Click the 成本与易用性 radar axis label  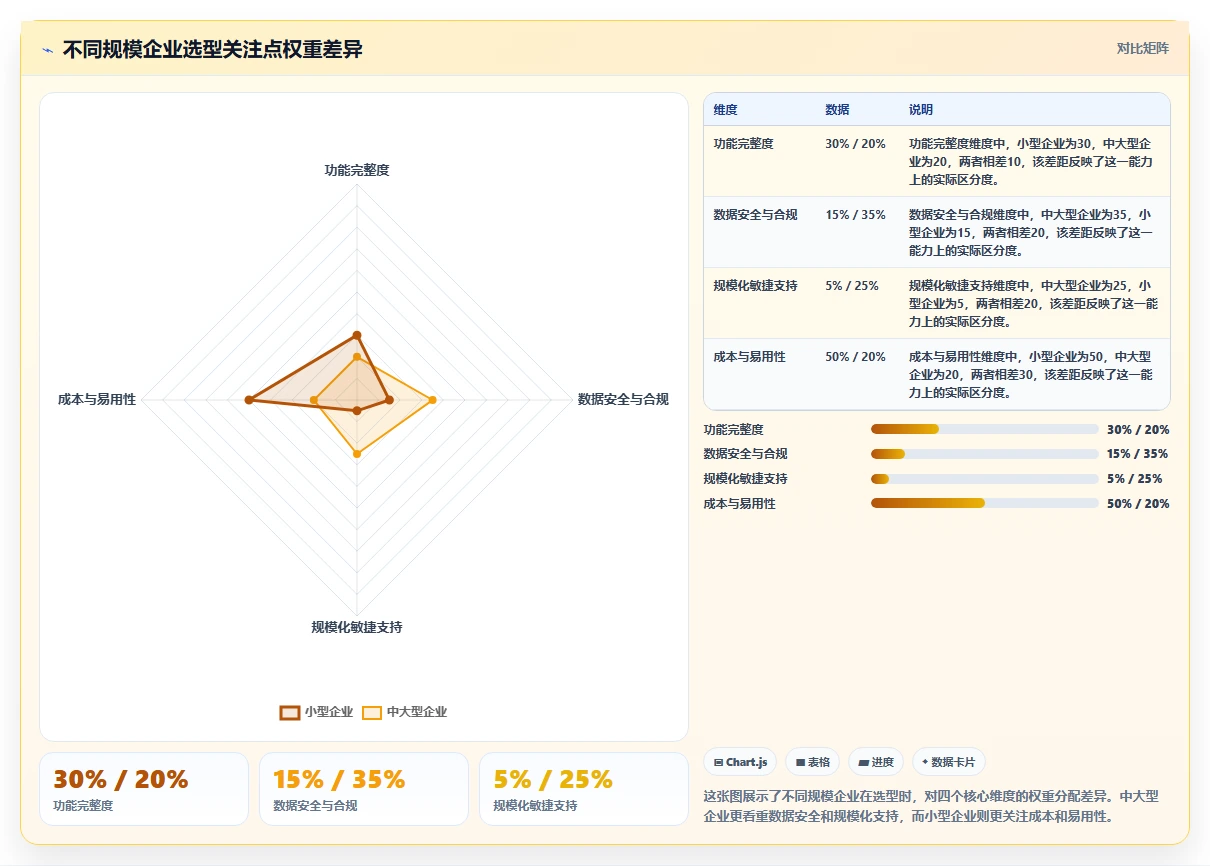pyautogui.click(x=97, y=399)
